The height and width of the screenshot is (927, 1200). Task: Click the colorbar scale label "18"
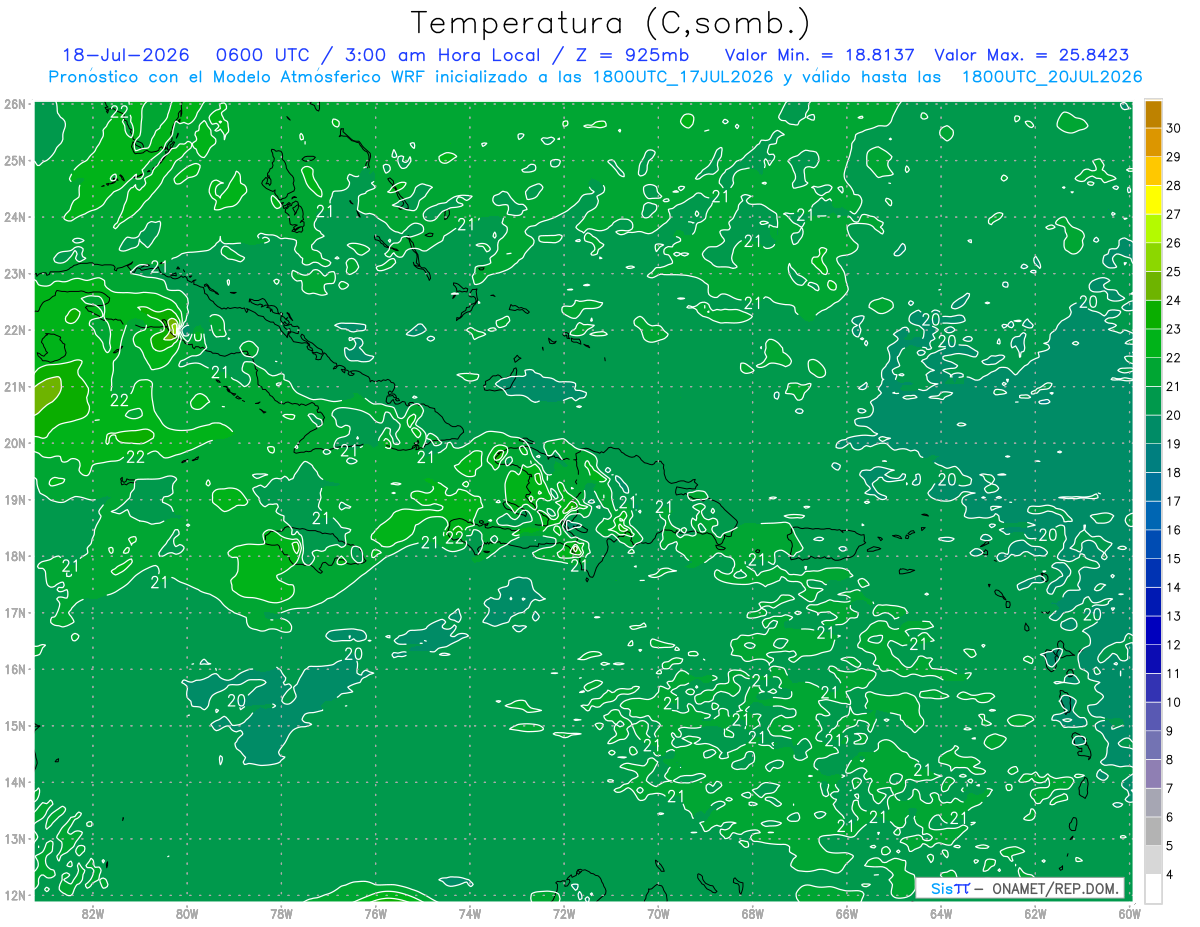(x=1174, y=472)
